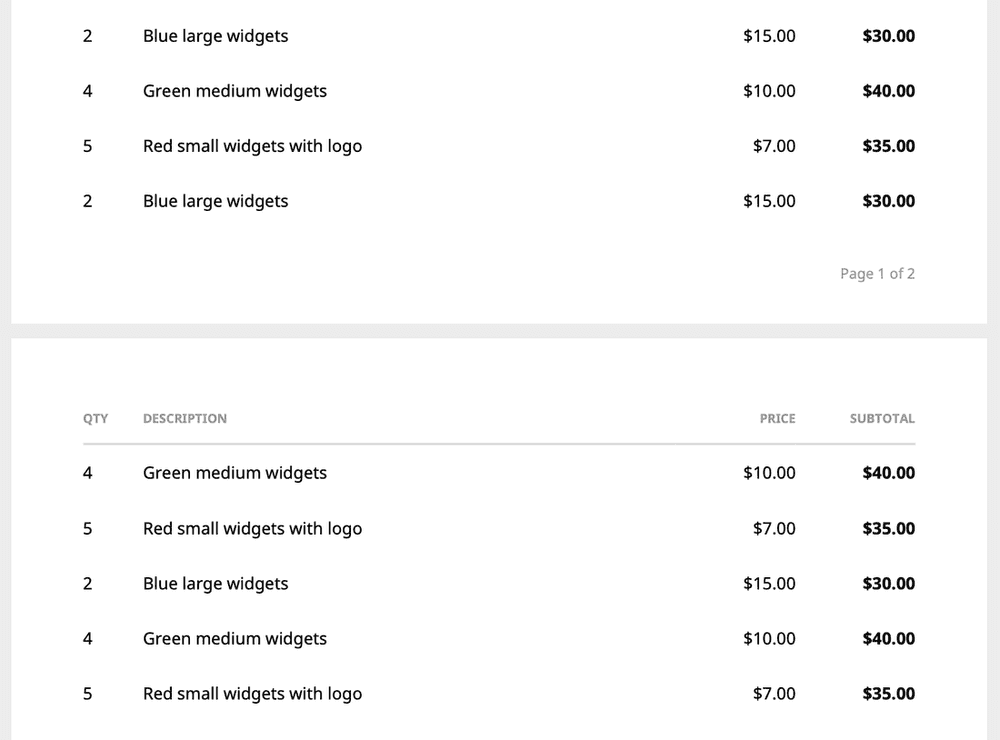Click the SUBTOTAL column header

pyautogui.click(x=882, y=418)
